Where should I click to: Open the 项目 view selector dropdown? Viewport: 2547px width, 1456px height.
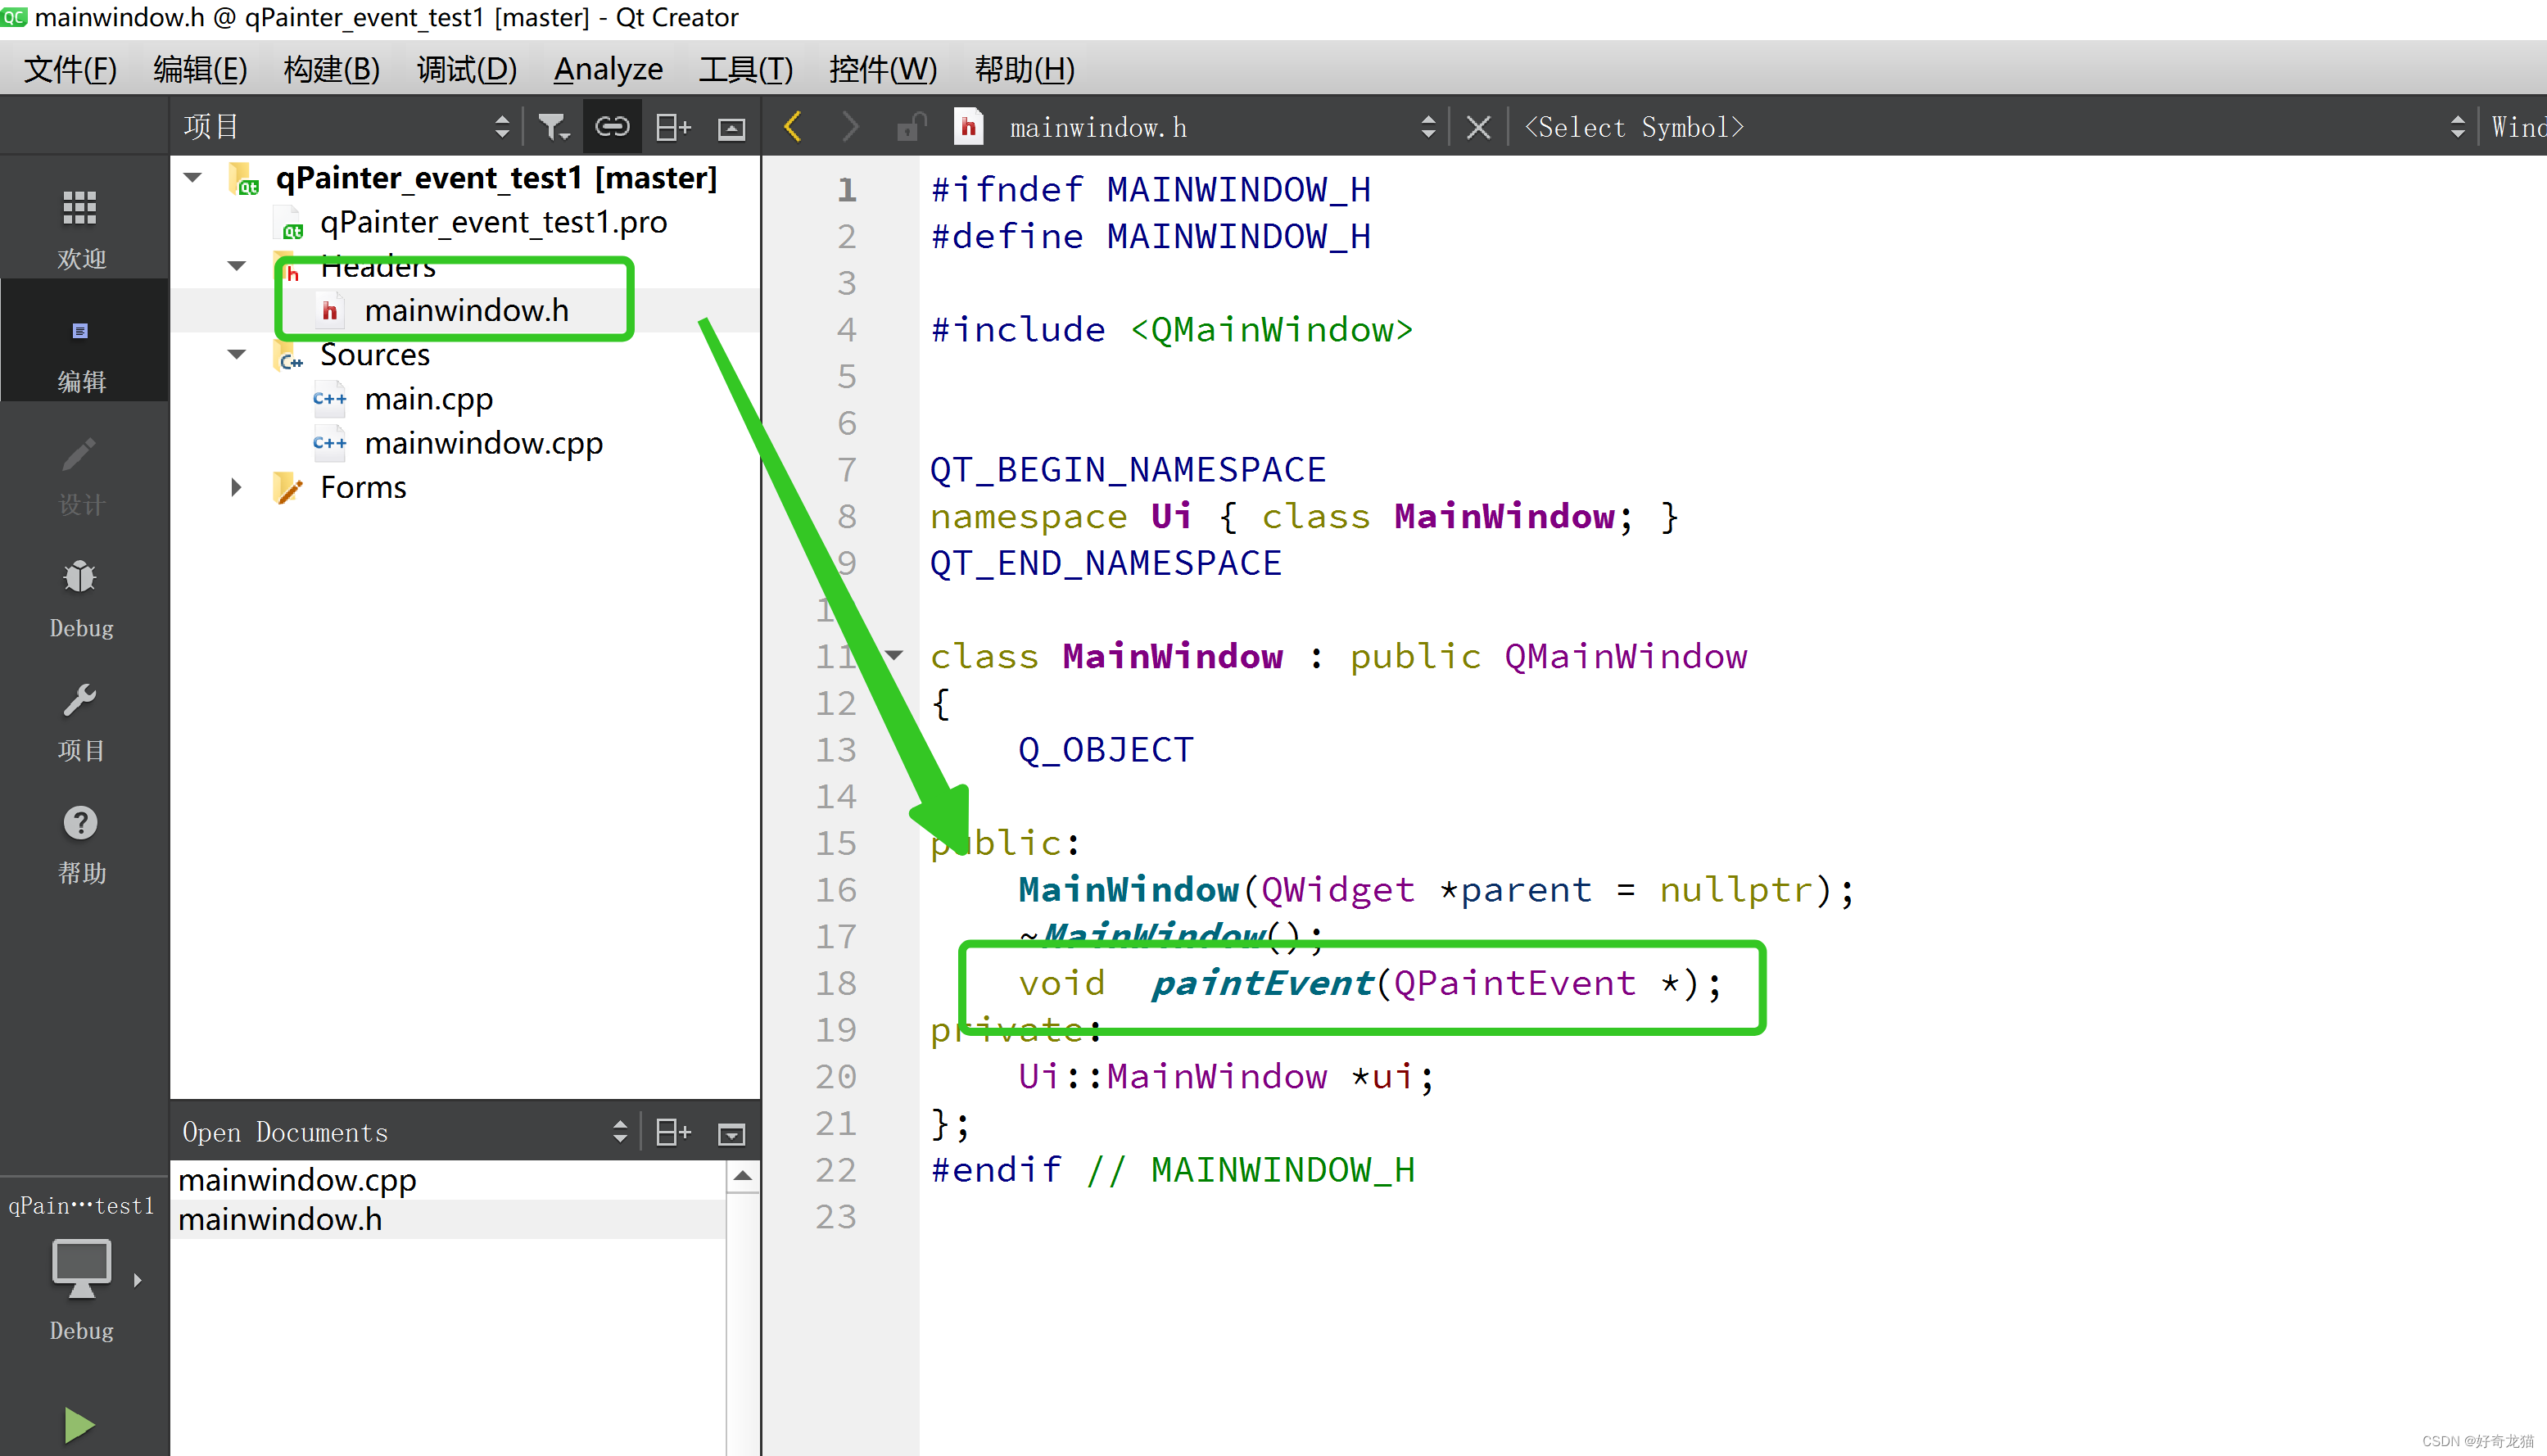tap(347, 127)
